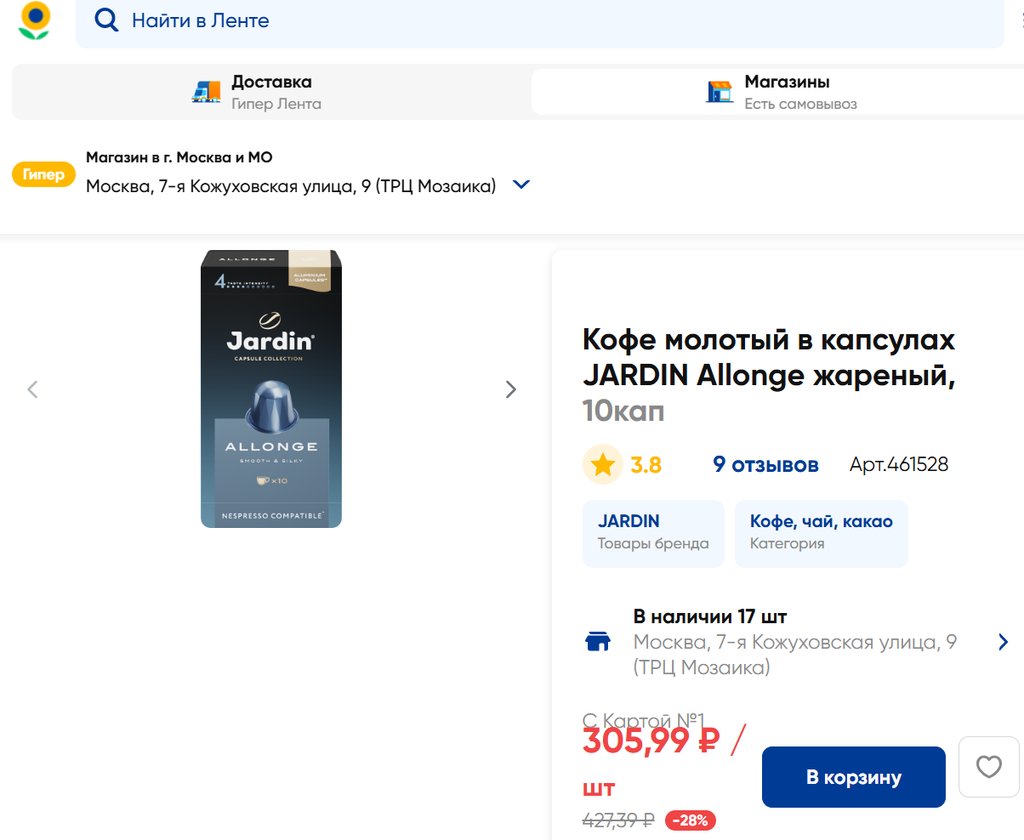Switch to the Магазины tab
Viewport: 1024px width, 840px height.
(x=777, y=92)
